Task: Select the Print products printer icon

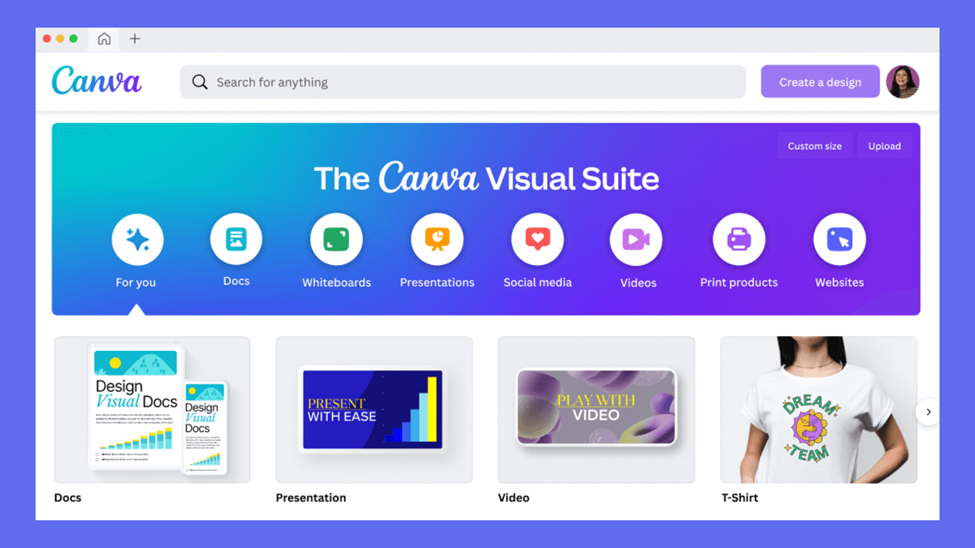Action: point(739,239)
